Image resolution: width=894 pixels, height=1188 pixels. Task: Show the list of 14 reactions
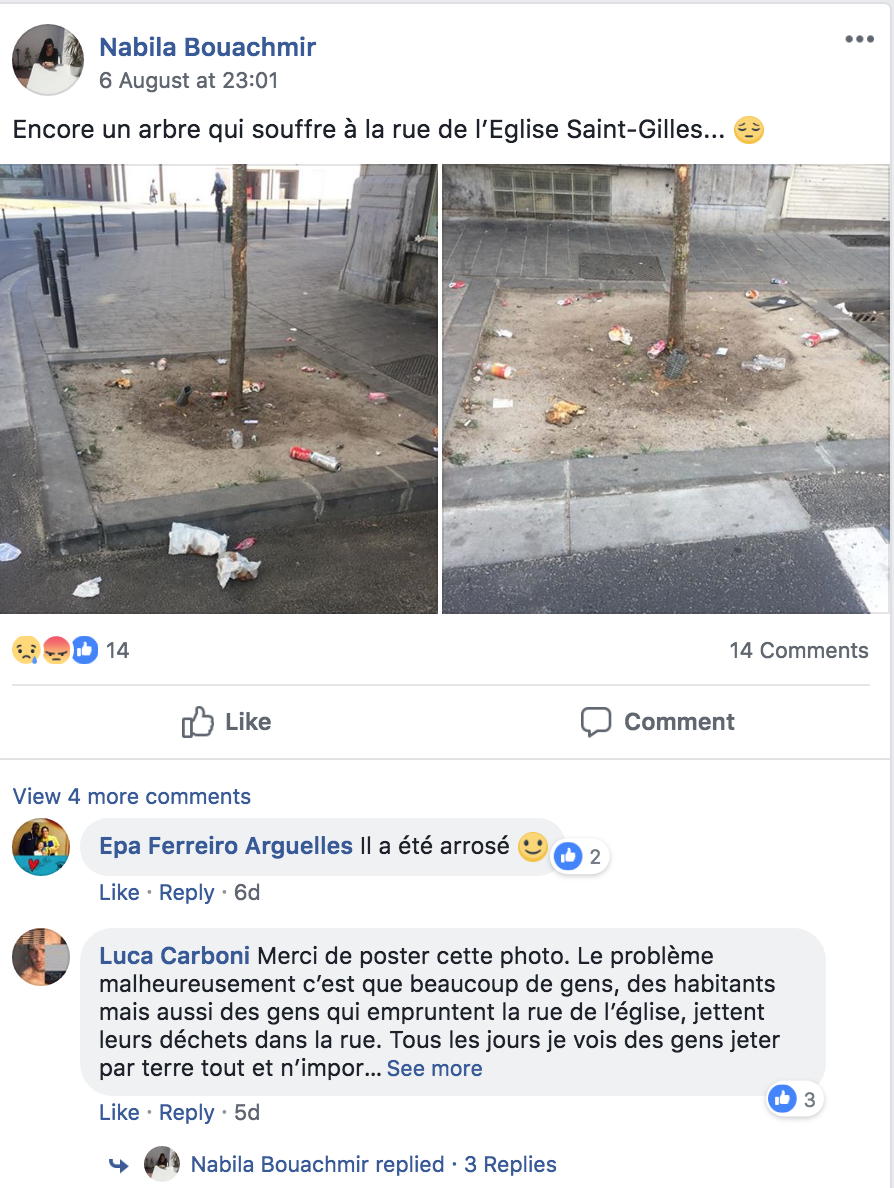(x=117, y=651)
